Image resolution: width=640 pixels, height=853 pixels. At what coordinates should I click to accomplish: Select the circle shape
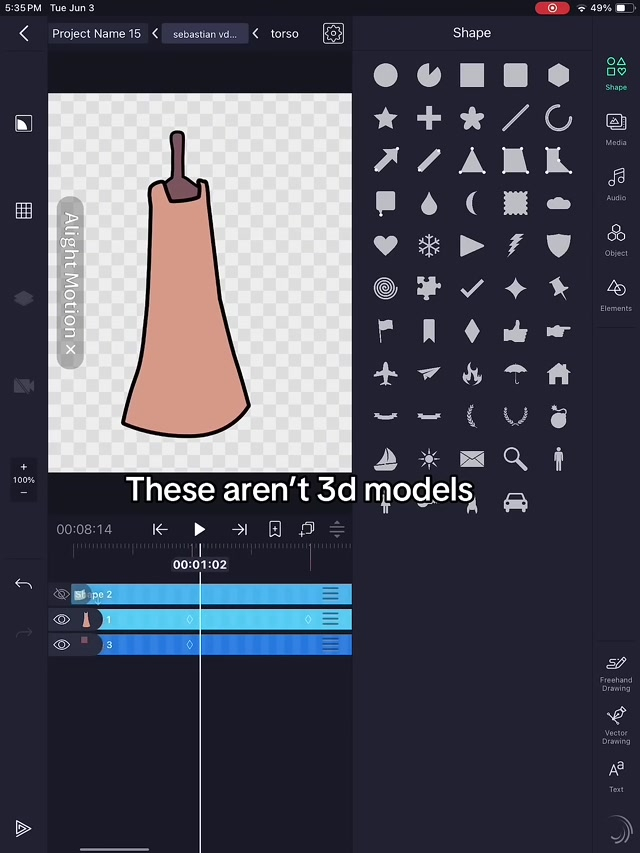point(385,75)
